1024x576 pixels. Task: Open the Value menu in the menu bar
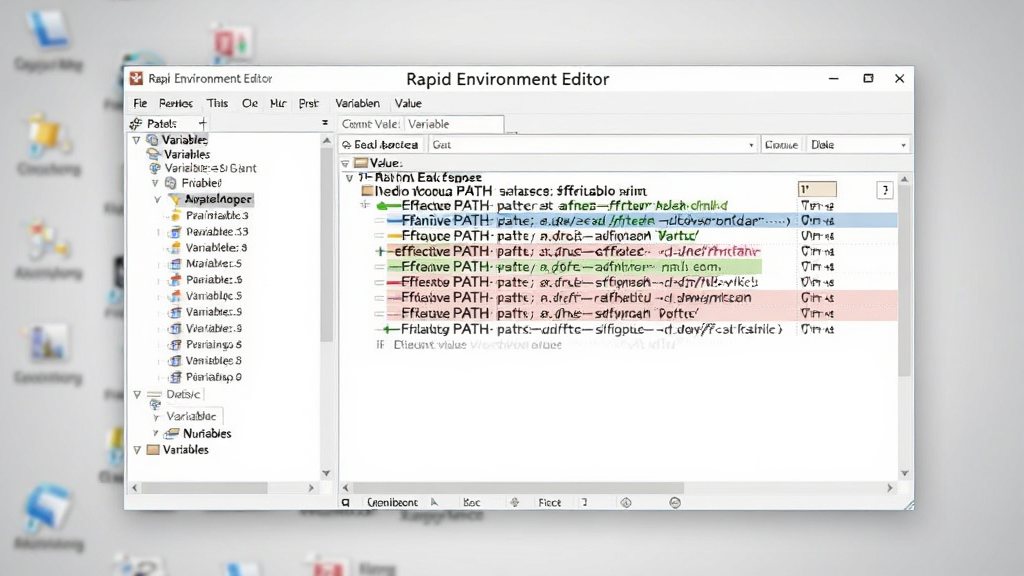point(408,103)
